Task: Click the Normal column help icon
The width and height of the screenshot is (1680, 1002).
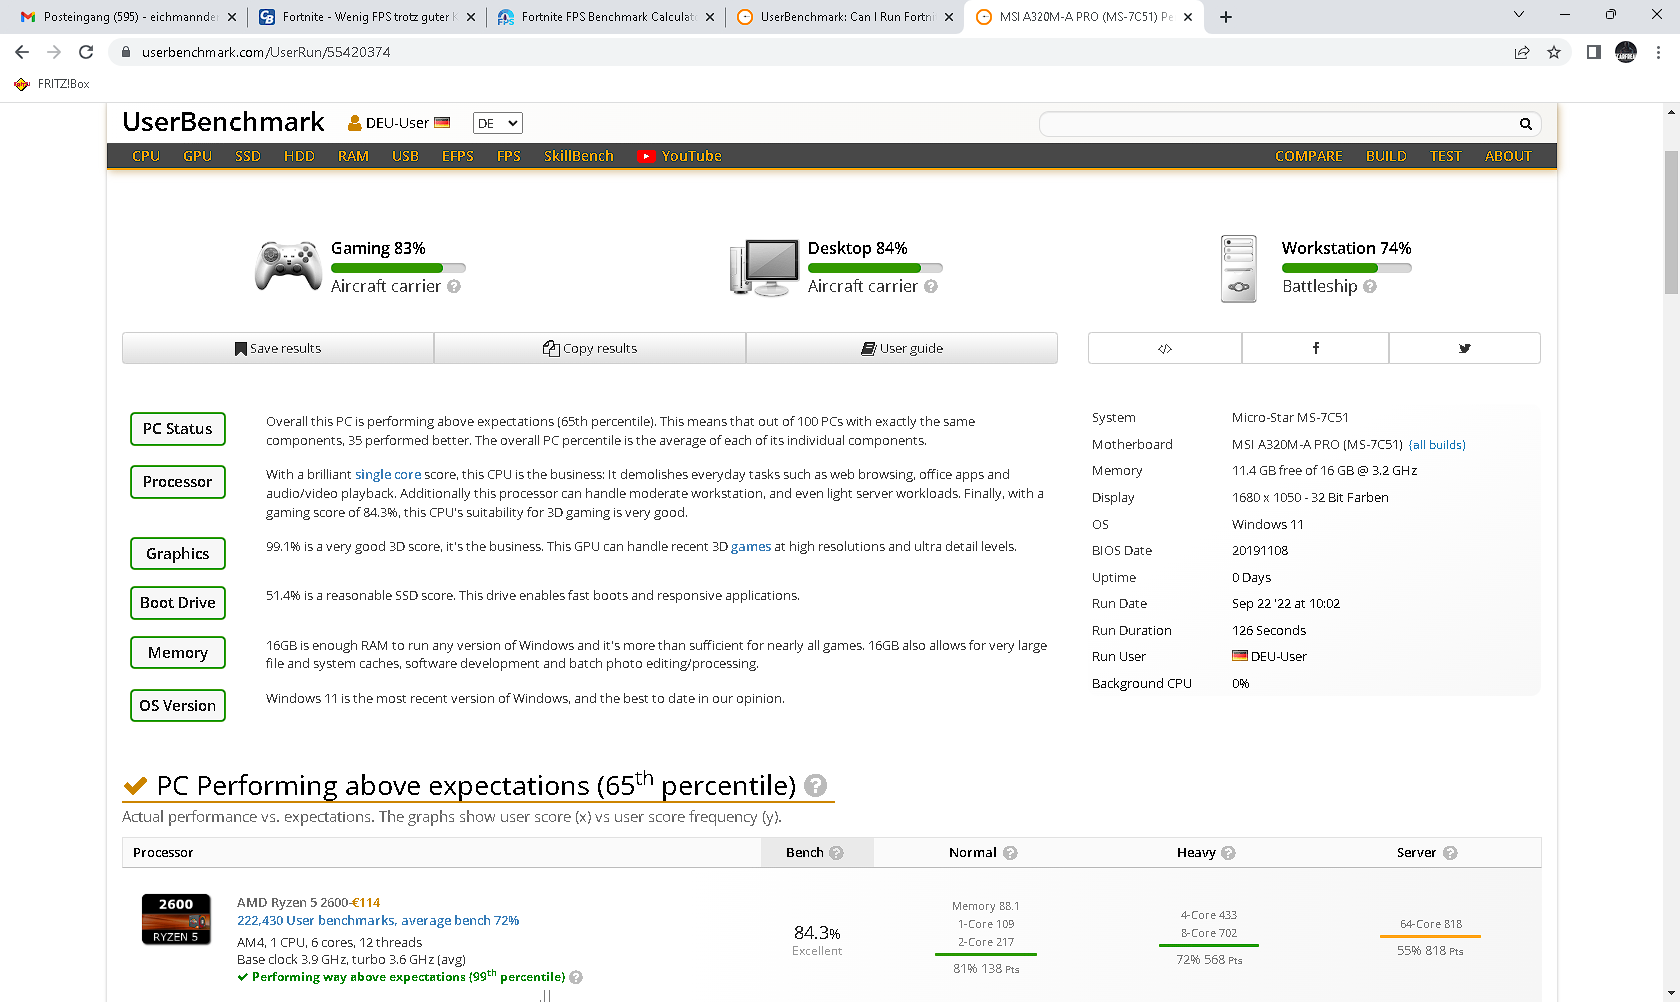Action: pos(1010,853)
